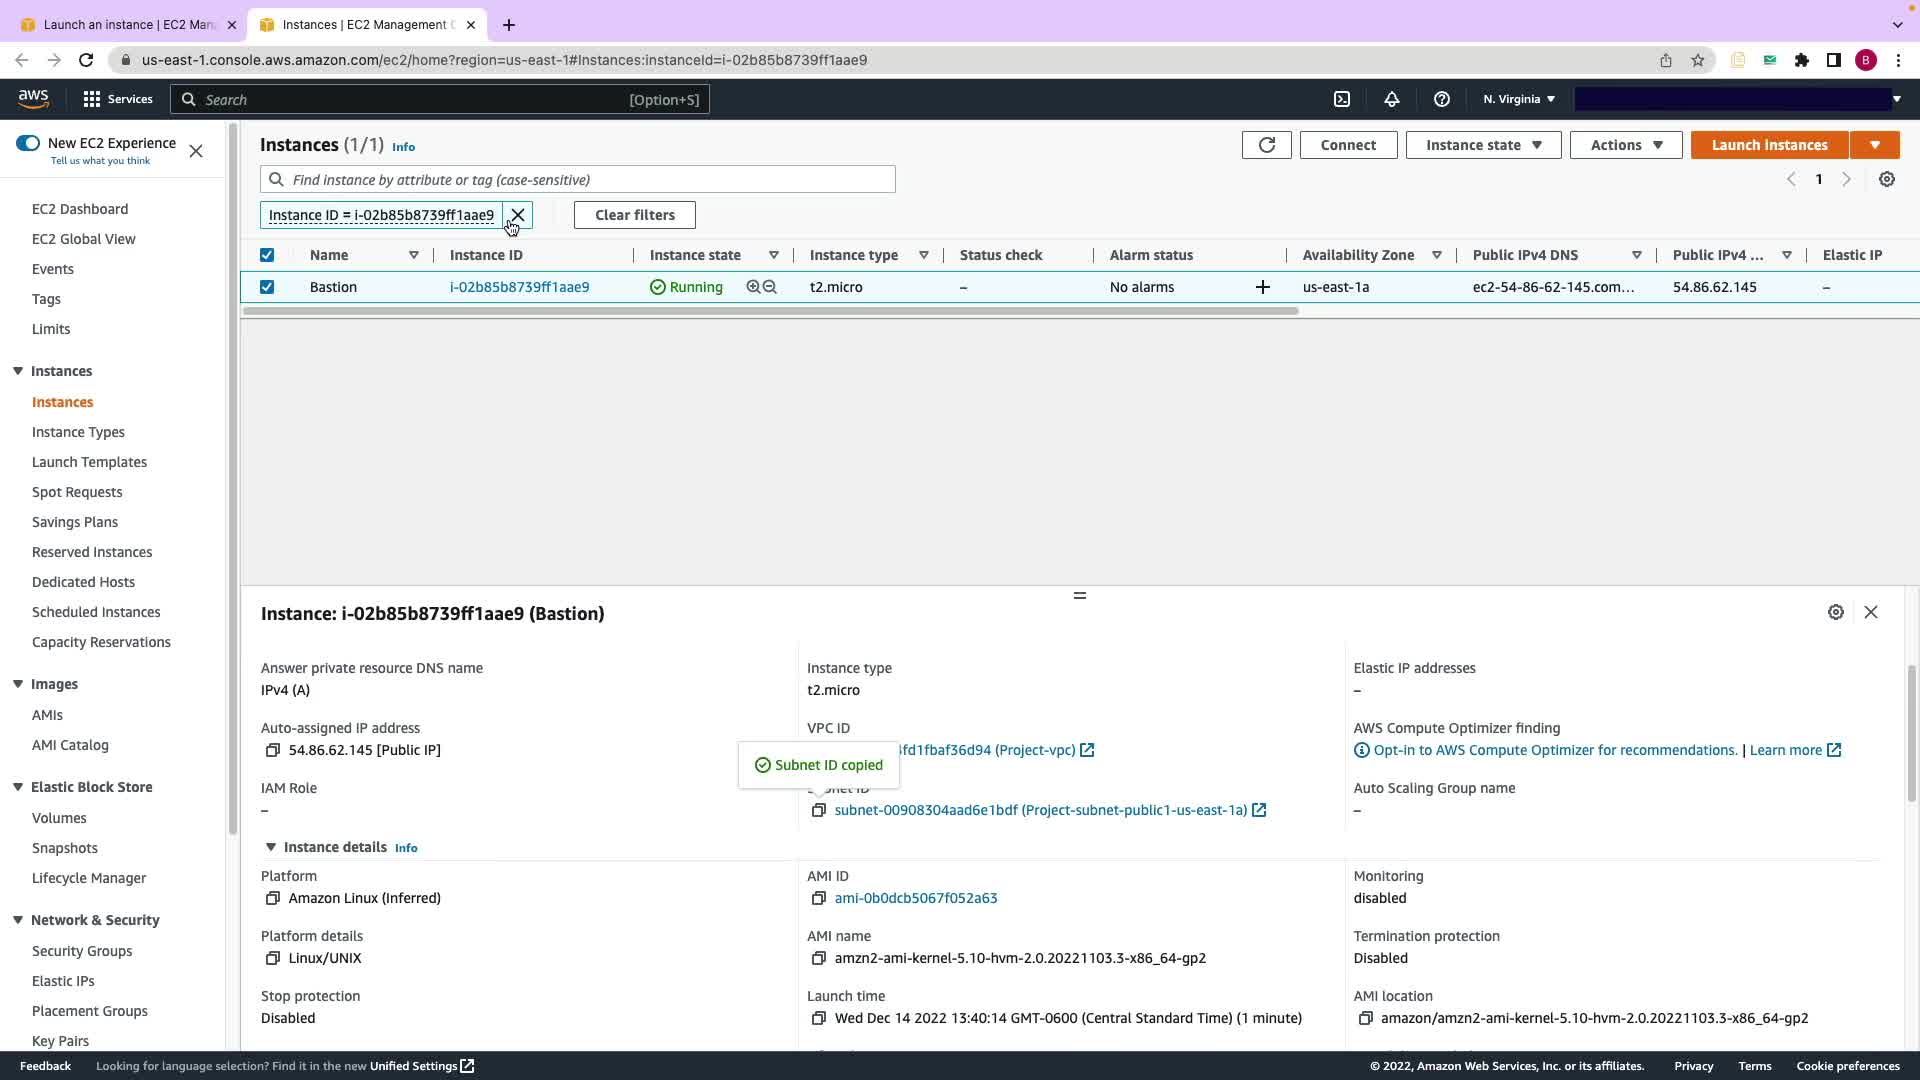Open Security Groups in sidebar
The height and width of the screenshot is (1080, 1920).
point(82,951)
